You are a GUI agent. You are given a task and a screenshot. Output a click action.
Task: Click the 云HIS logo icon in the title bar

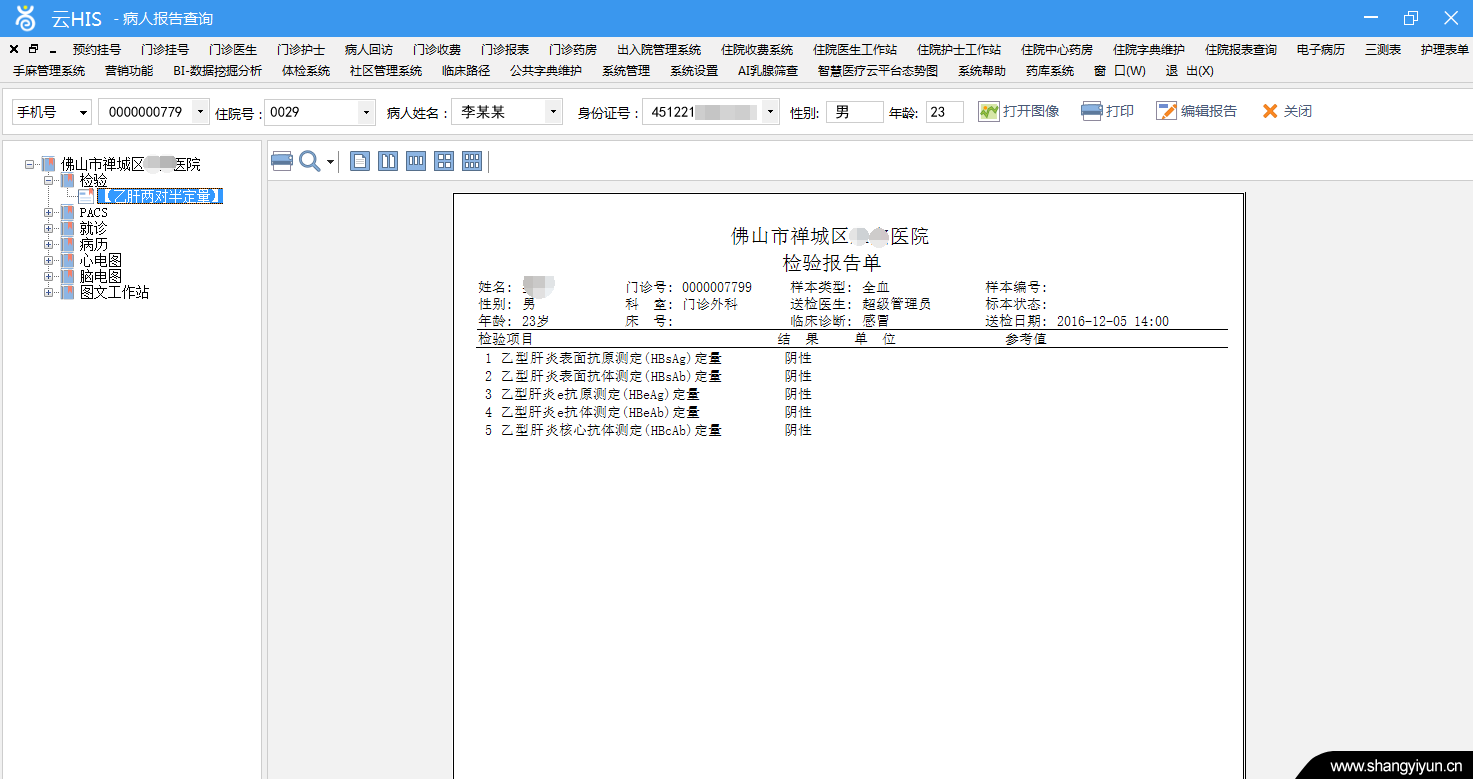click(x=25, y=18)
